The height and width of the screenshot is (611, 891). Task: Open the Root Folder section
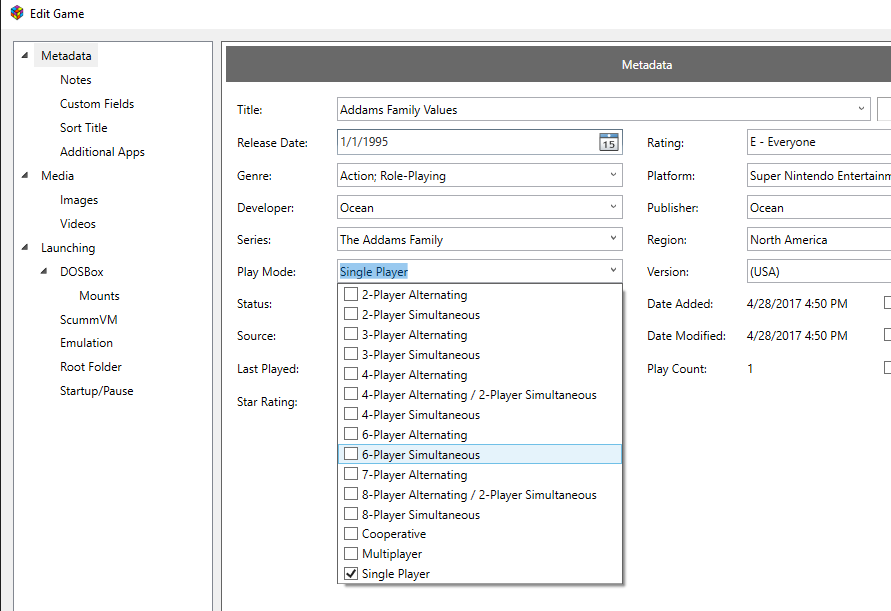click(91, 367)
